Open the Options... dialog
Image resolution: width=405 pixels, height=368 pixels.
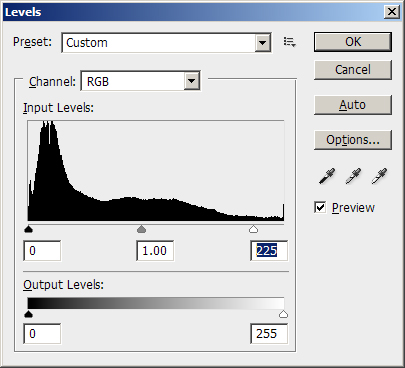pyautogui.click(x=353, y=140)
